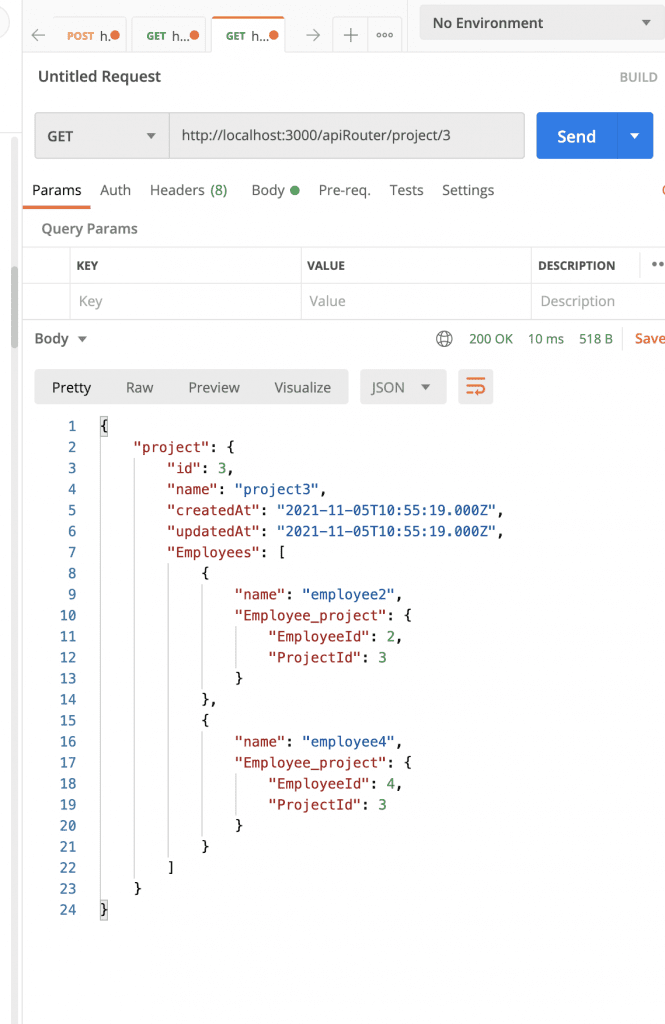Image resolution: width=665 pixels, height=1024 pixels.
Task: Switch to the Visualize response view
Action: pyautogui.click(x=302, y=387)
